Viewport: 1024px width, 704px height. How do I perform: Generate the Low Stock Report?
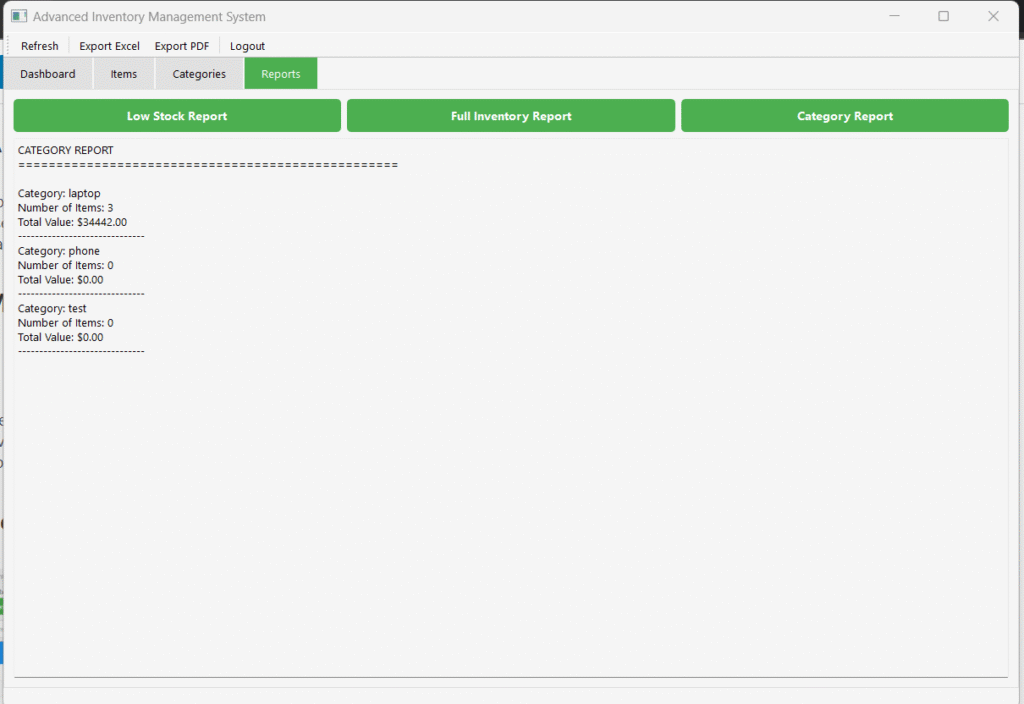[x=177, y=116]
